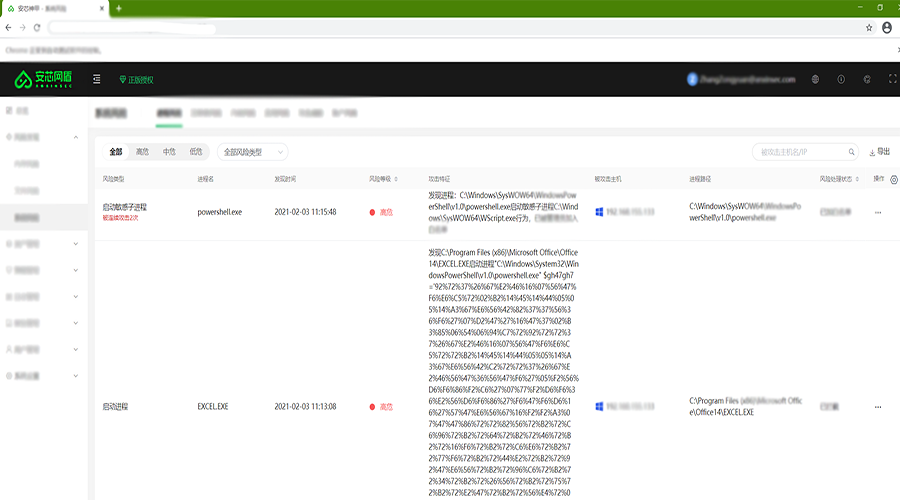The height and width of the screenshot is (500, 900).
Task: Click the magnifier search icon
Action: point(851,152)
